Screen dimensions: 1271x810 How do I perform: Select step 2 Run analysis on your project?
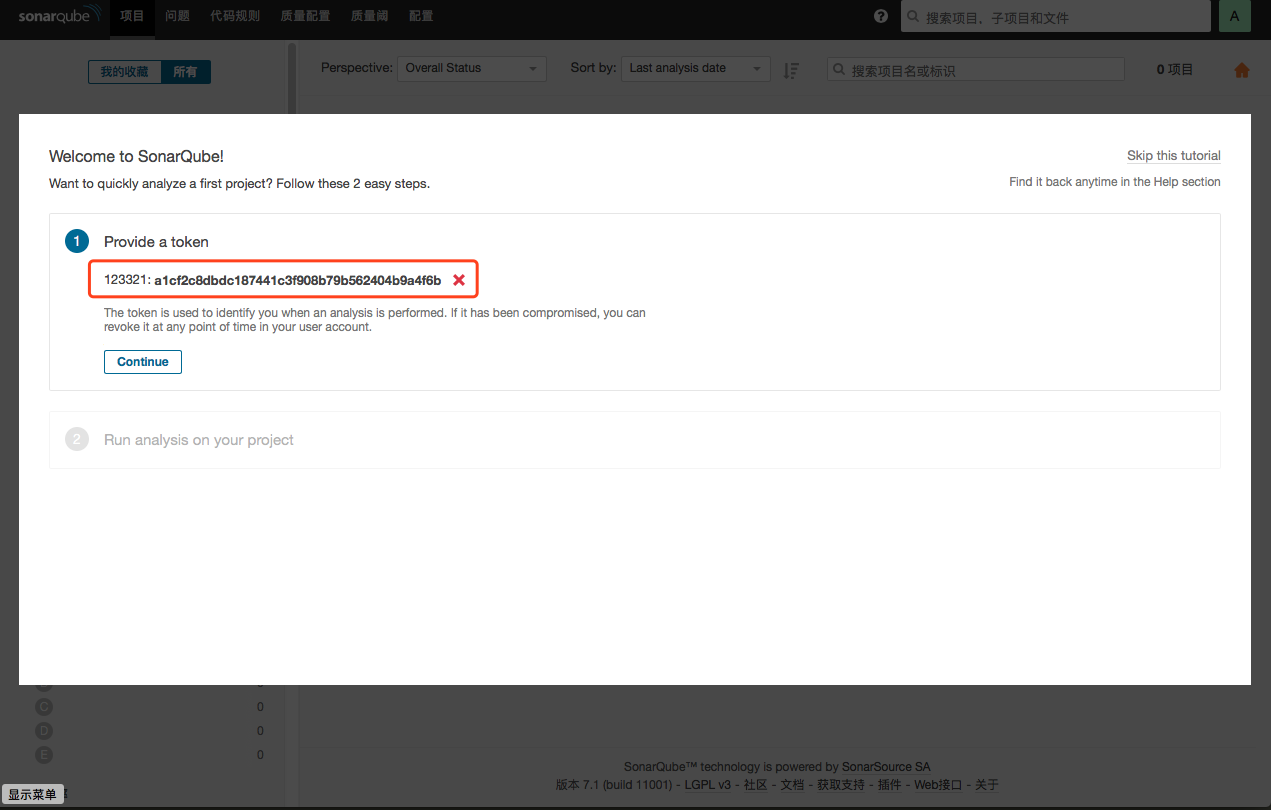point(635,440)
